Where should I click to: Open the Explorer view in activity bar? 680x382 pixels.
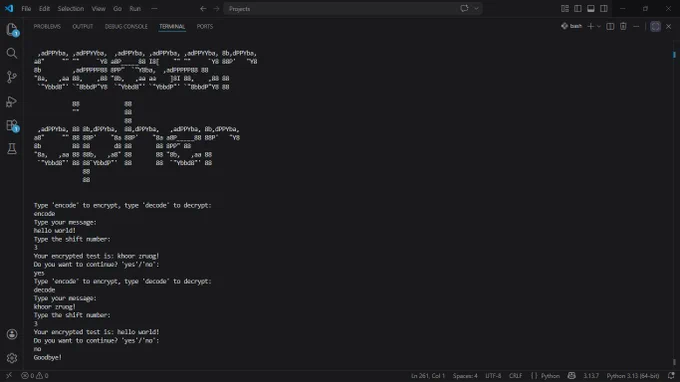pyautogui.click(x=12, y=29)
